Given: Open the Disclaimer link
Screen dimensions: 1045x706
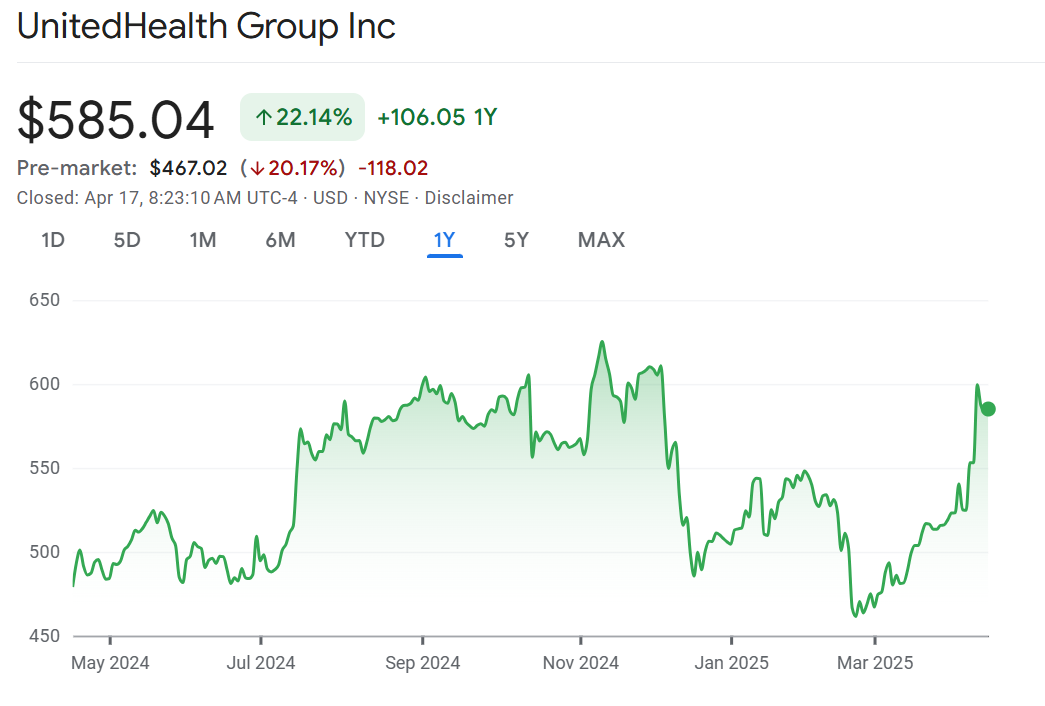Looking at the screenshot, I should (469, 198).
